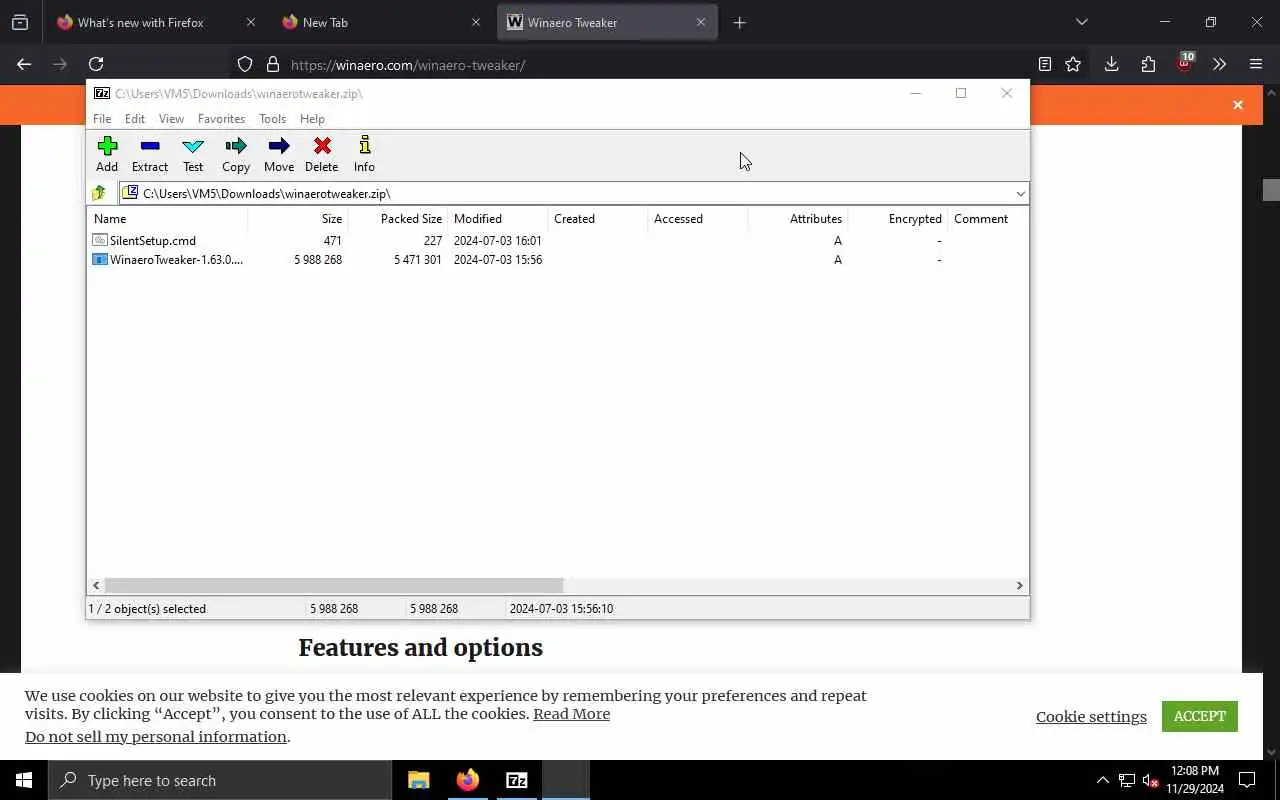This screenshot has width=1280, height=800.
Task: Open the Firefox downloads panel
Action: [1111, 64]
